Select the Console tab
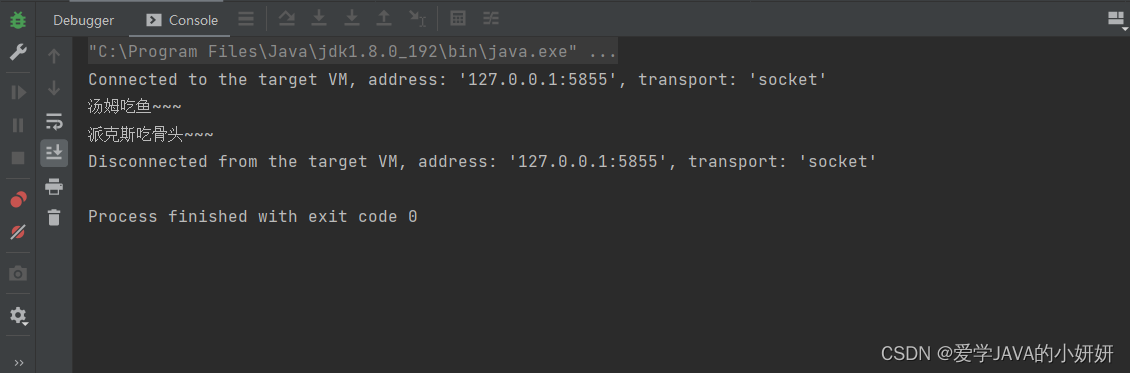The height and width of the screenshot is (373, 1130). pos(182,20)
